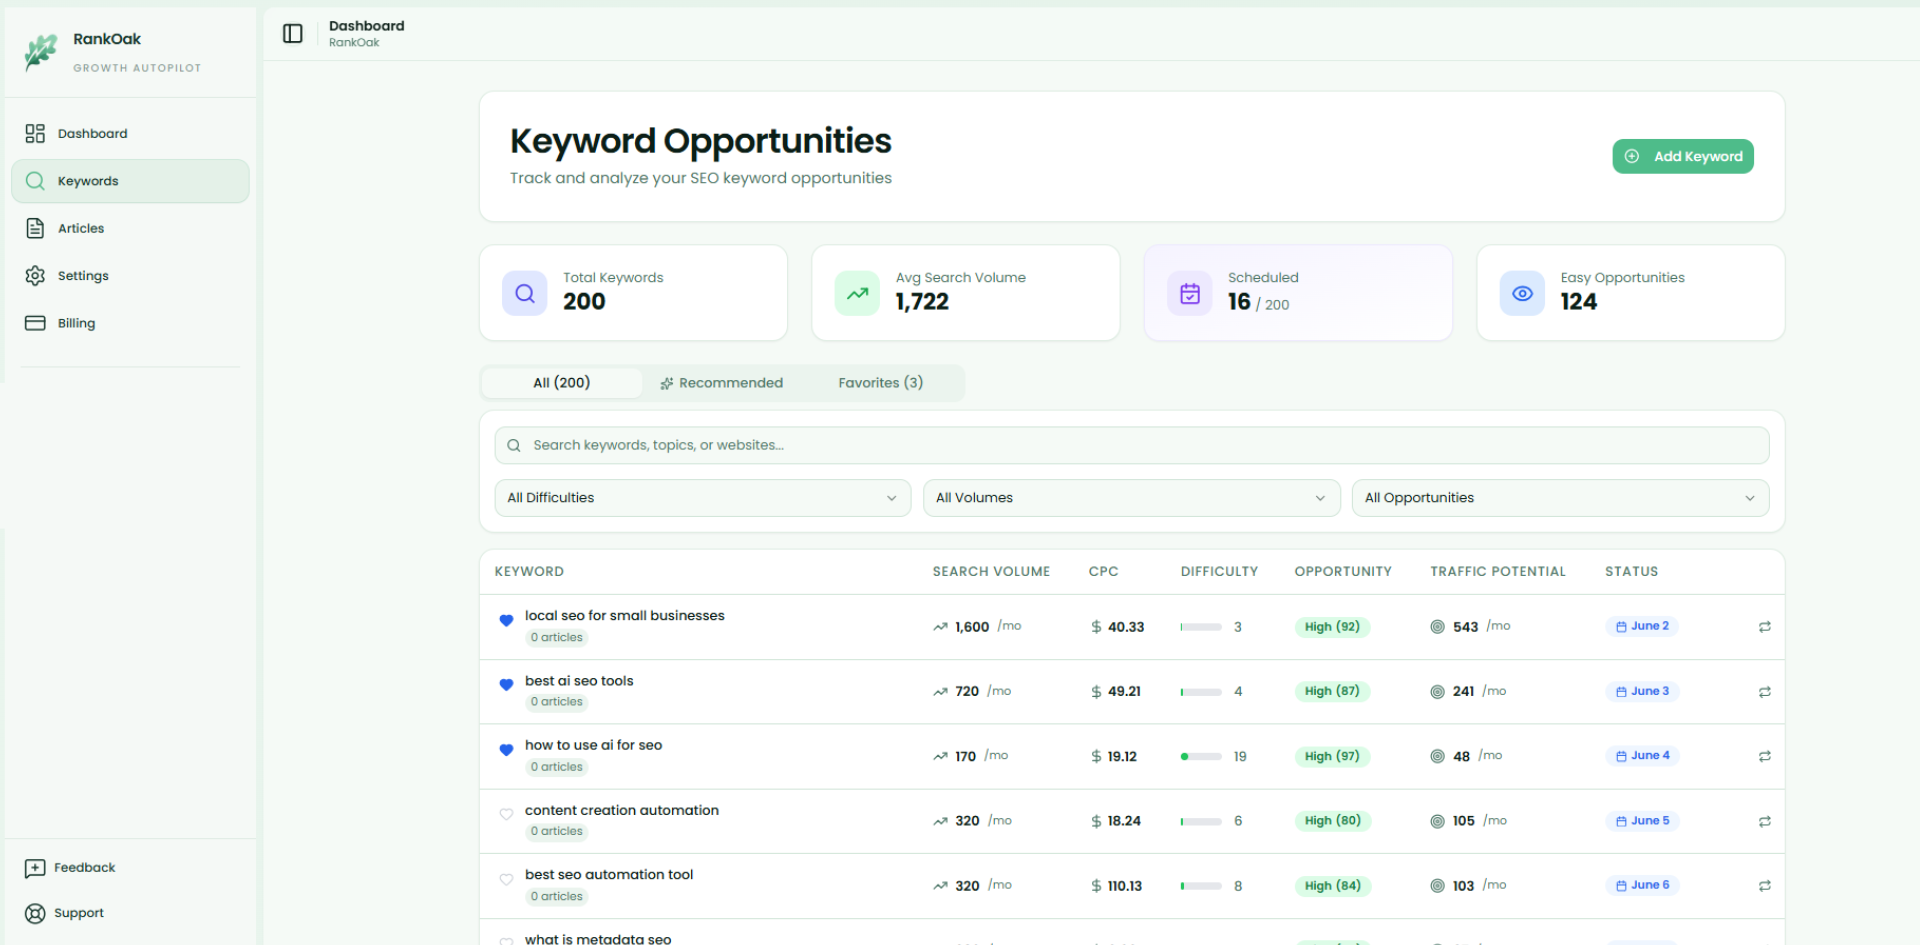Click the dollar icon beside 110.13
Viewport: 1920px width, 945px height.
click(x=1096, y=886)
